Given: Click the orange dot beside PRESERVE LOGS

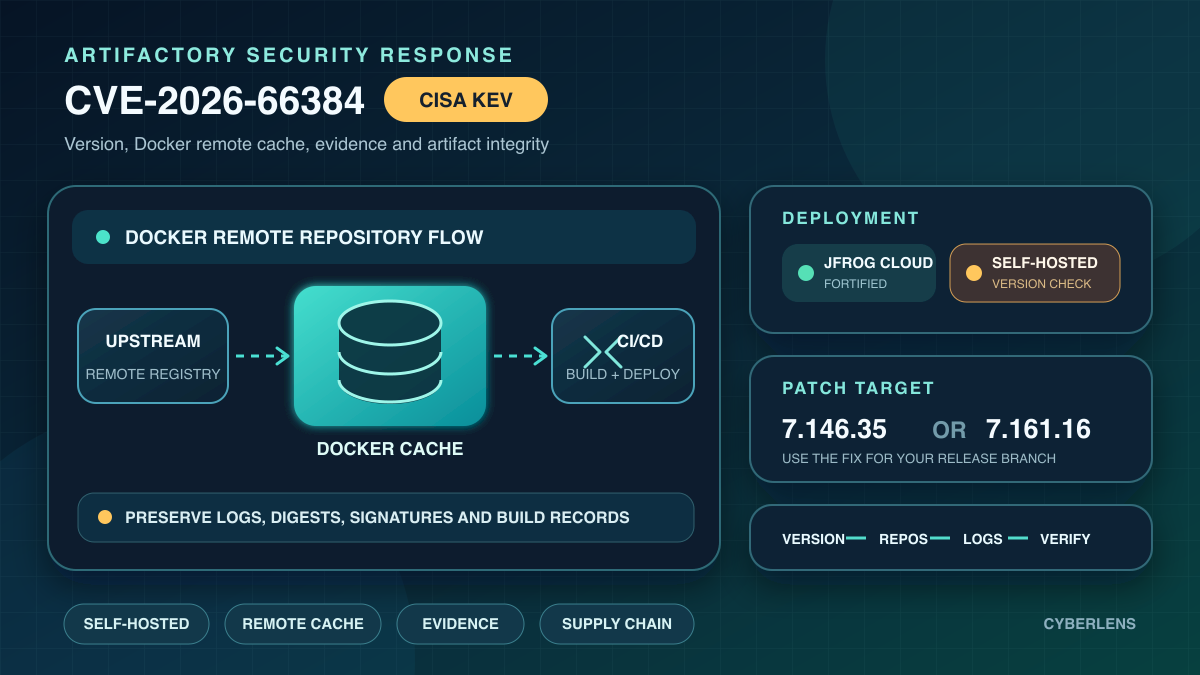Looking at the screenshot, I should pos(104,517).
